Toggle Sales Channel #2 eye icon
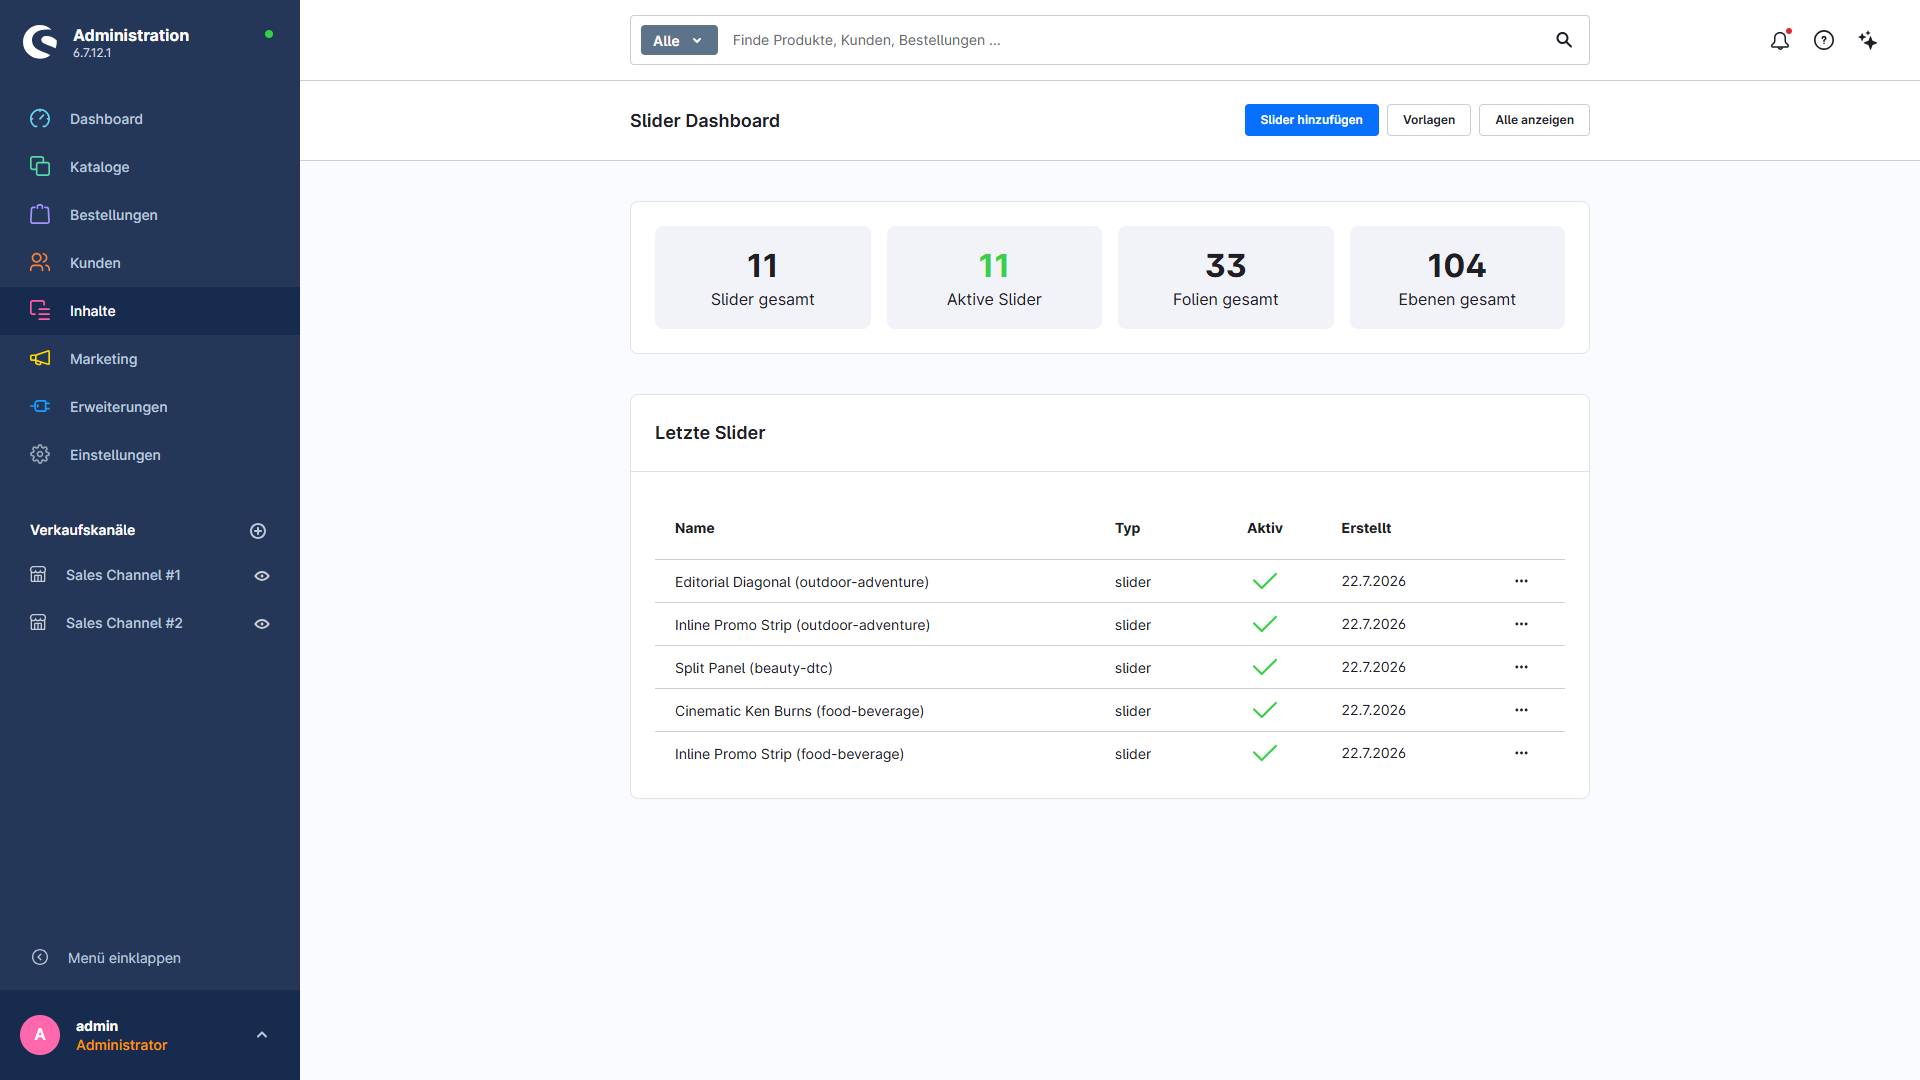 coord(262,624)
